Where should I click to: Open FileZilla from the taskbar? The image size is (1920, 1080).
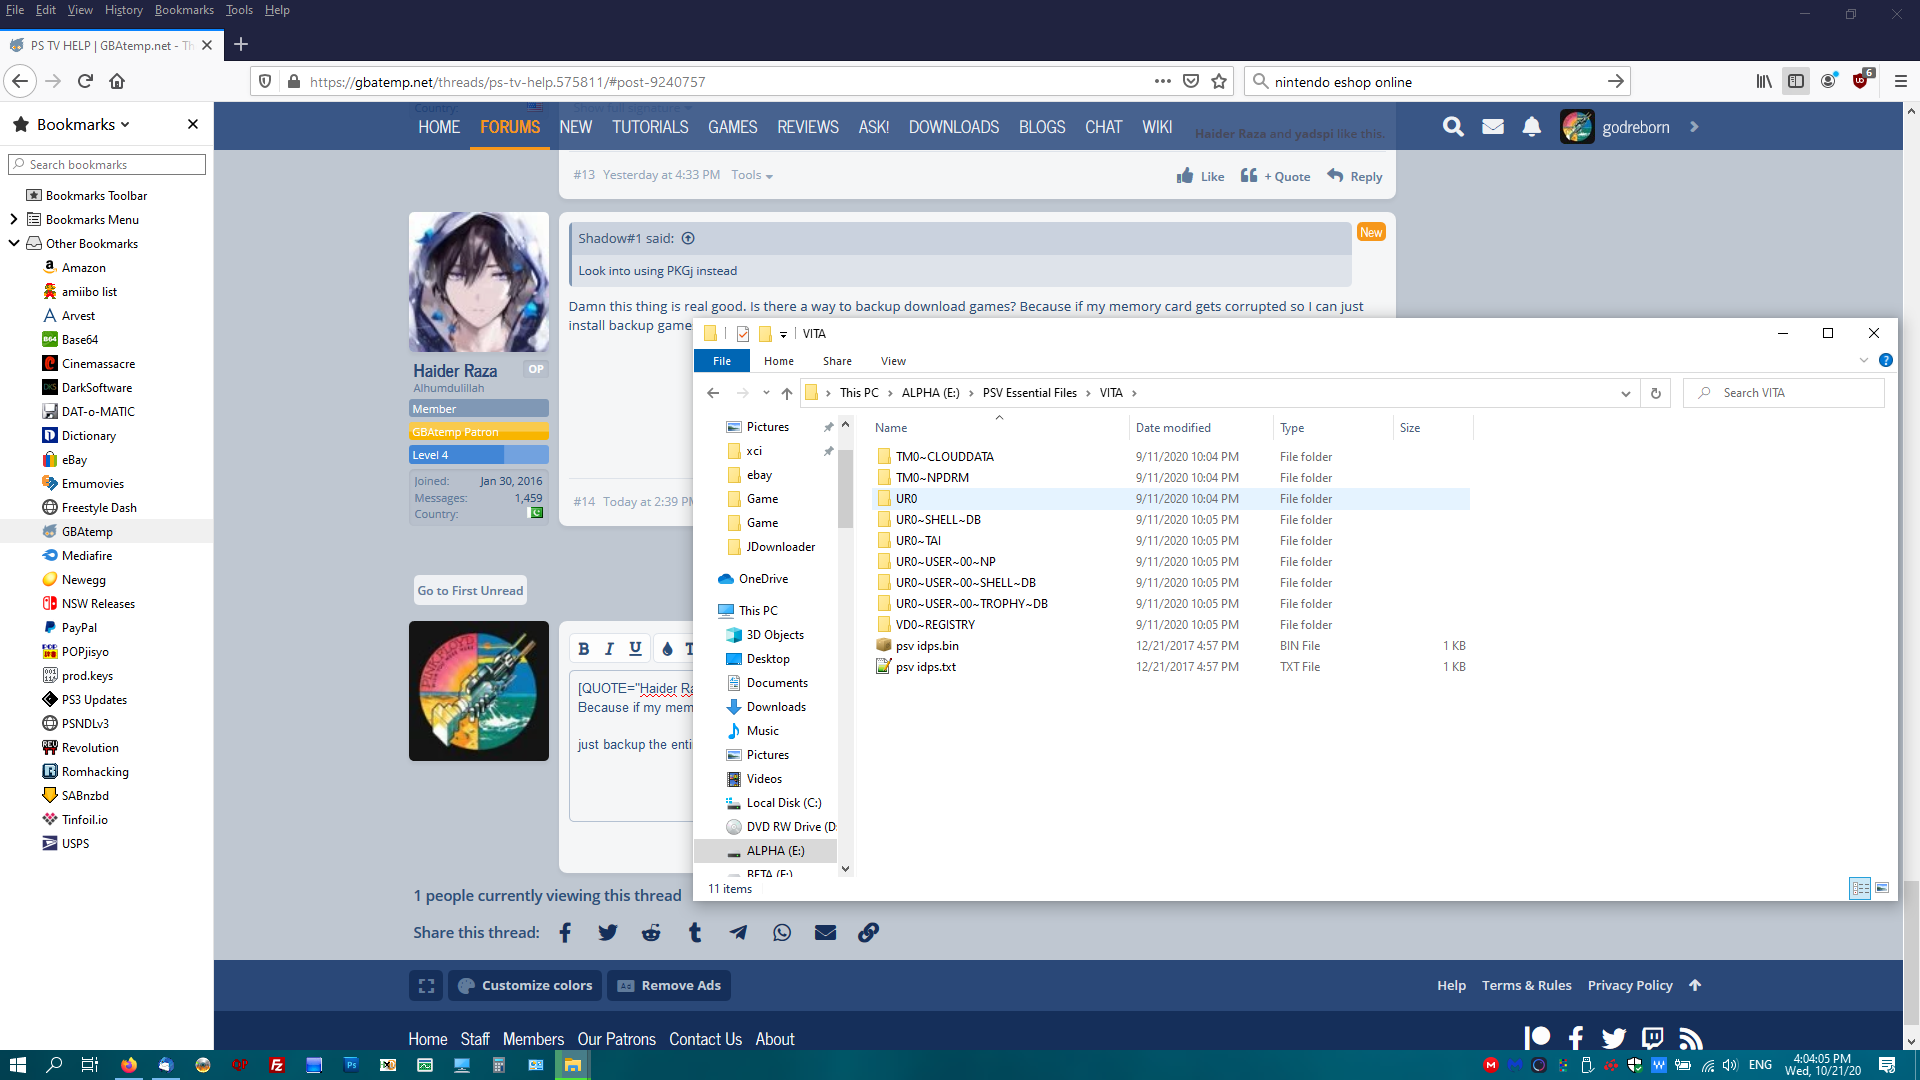(277, 1065)
